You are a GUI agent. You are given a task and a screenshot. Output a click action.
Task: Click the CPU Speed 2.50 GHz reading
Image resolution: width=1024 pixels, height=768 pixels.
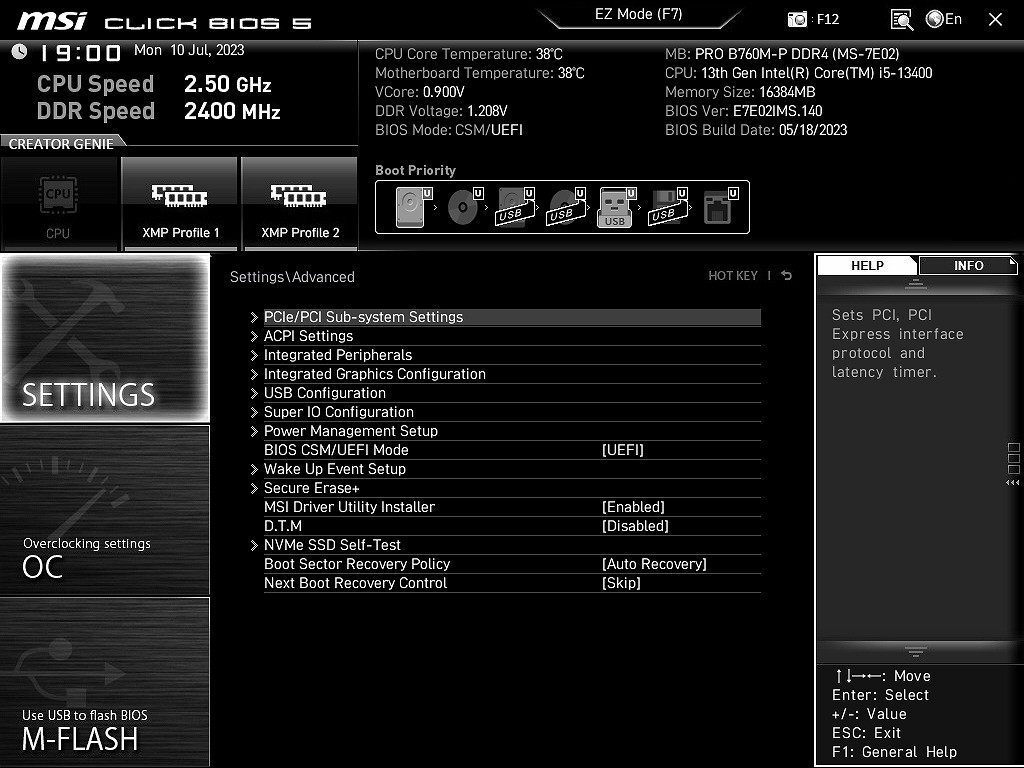click(154, 84)
